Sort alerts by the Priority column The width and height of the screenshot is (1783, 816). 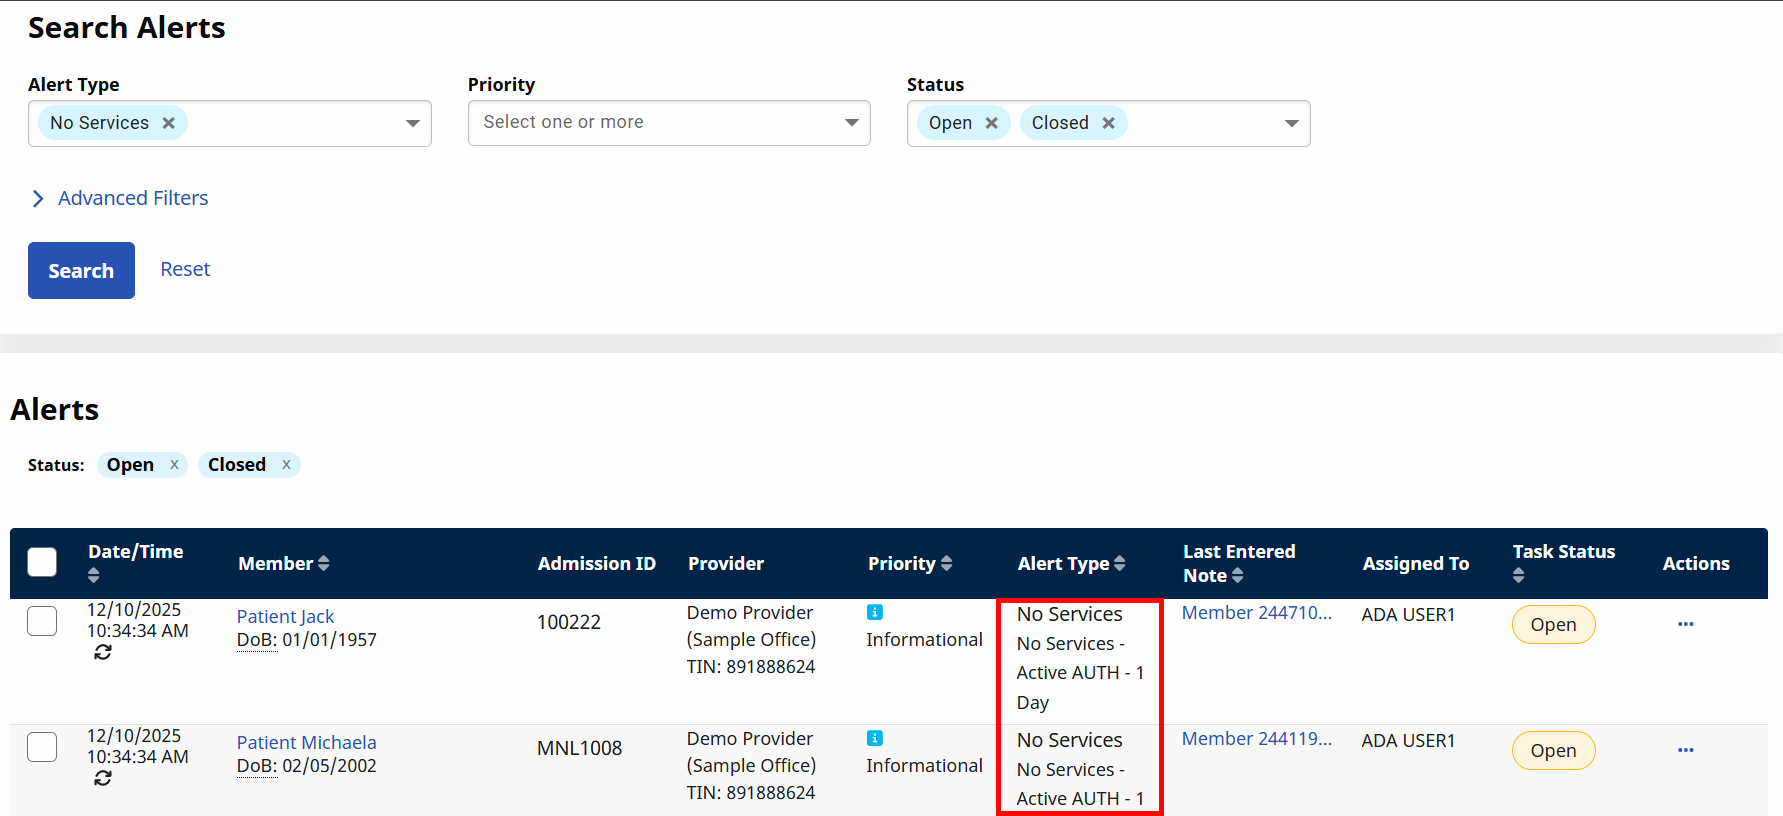(x=946, y=564)
